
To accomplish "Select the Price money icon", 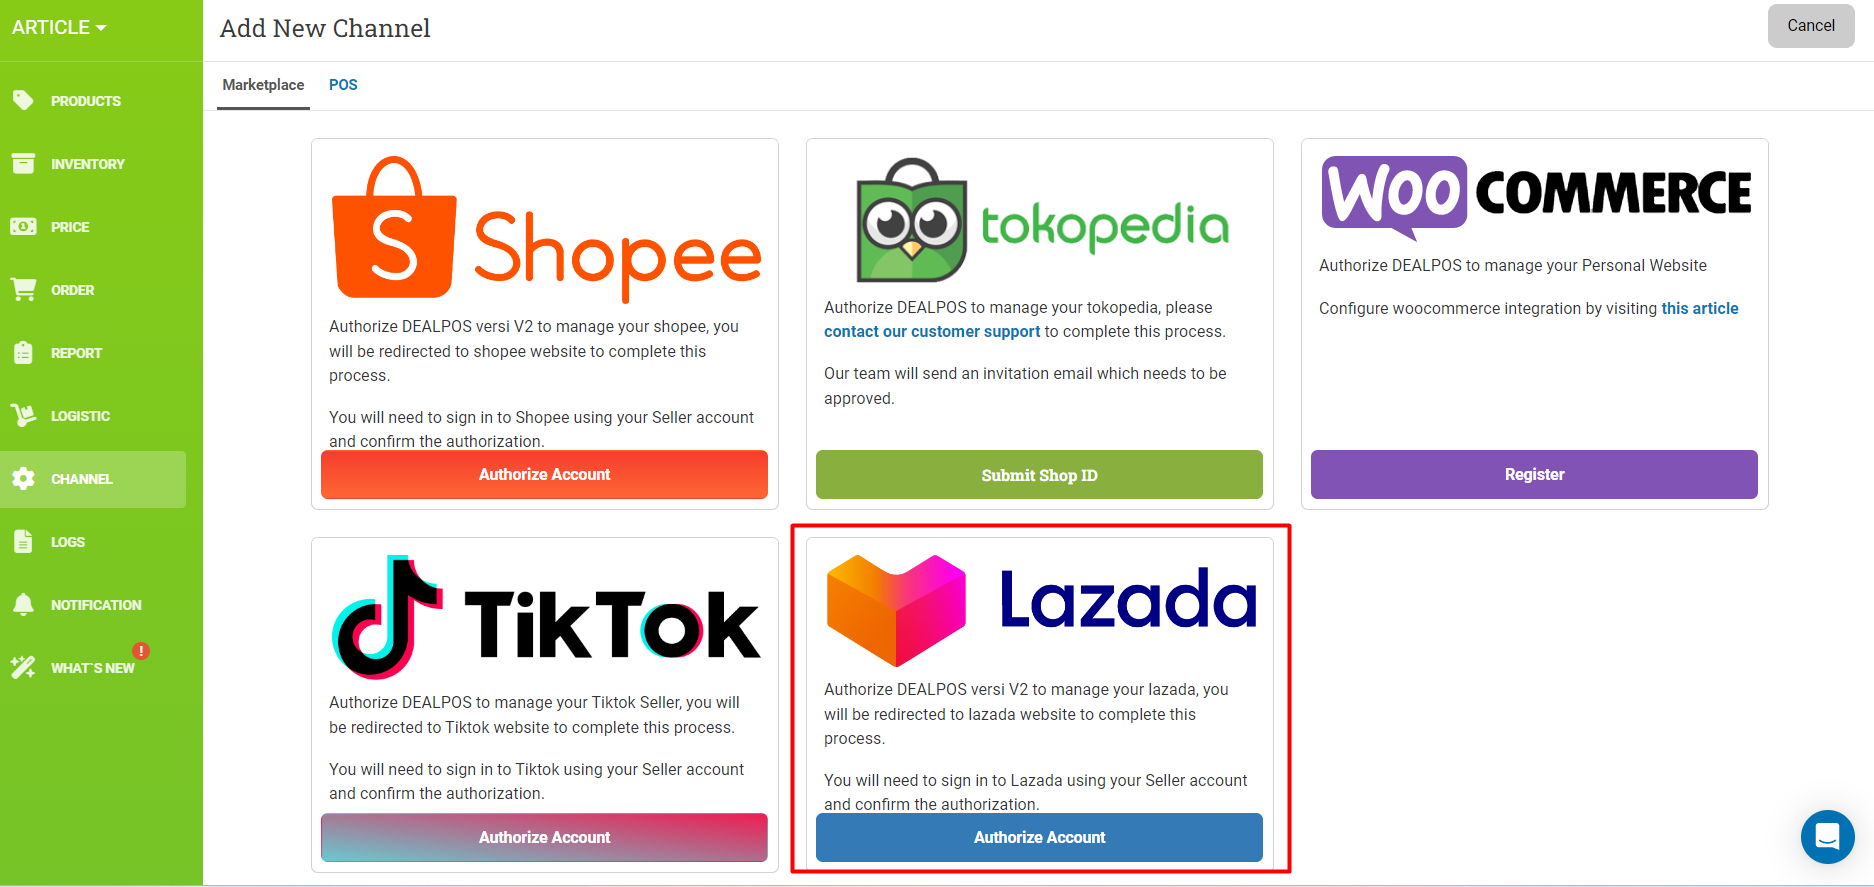I will coord(23,226).
